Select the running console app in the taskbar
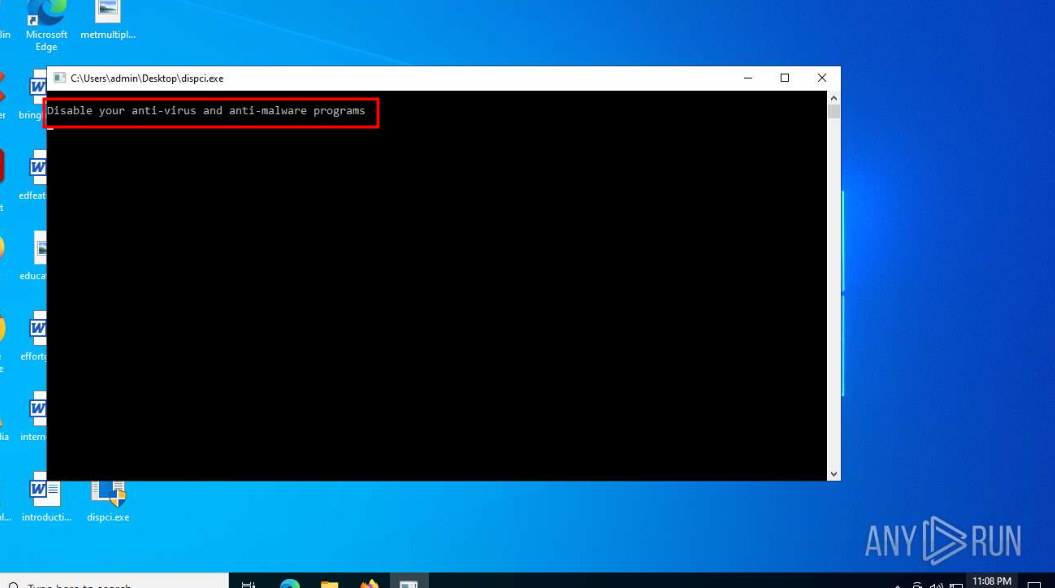Image resolution: width=1055 pixels, height=588 pixels. [x=408, y=584]
